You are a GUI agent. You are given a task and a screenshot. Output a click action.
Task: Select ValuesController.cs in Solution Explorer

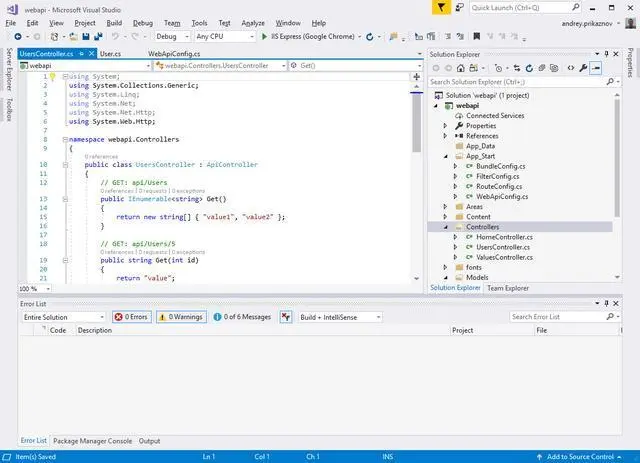[x=504, y=257]
